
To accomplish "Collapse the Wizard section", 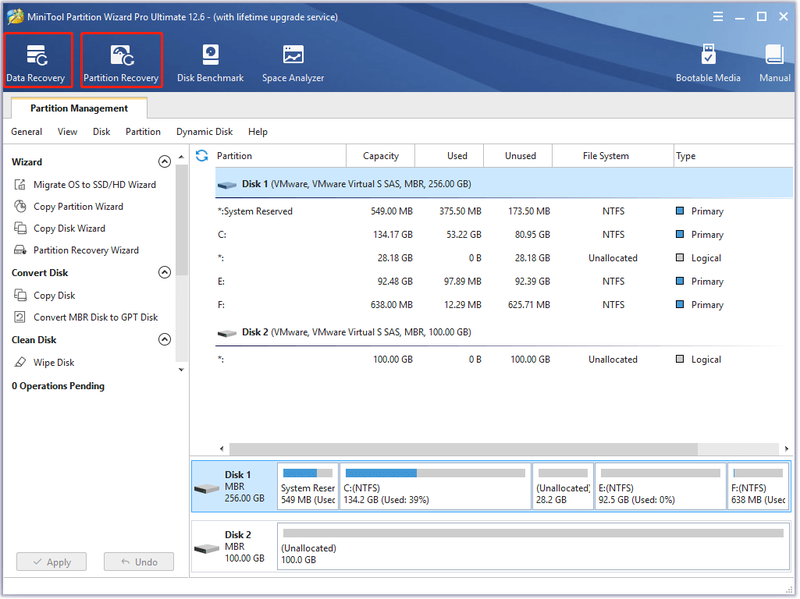I will click(164, 162).
